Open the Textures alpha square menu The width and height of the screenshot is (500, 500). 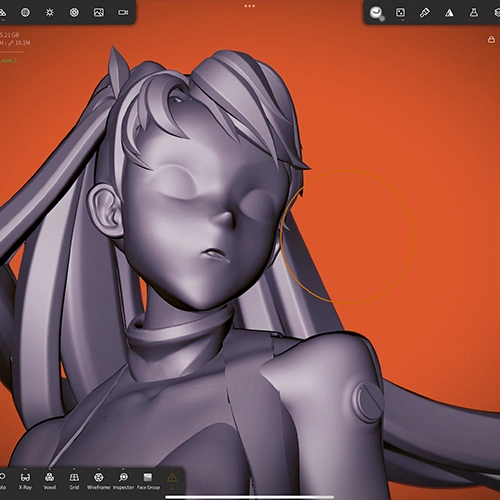pos(400,13)
